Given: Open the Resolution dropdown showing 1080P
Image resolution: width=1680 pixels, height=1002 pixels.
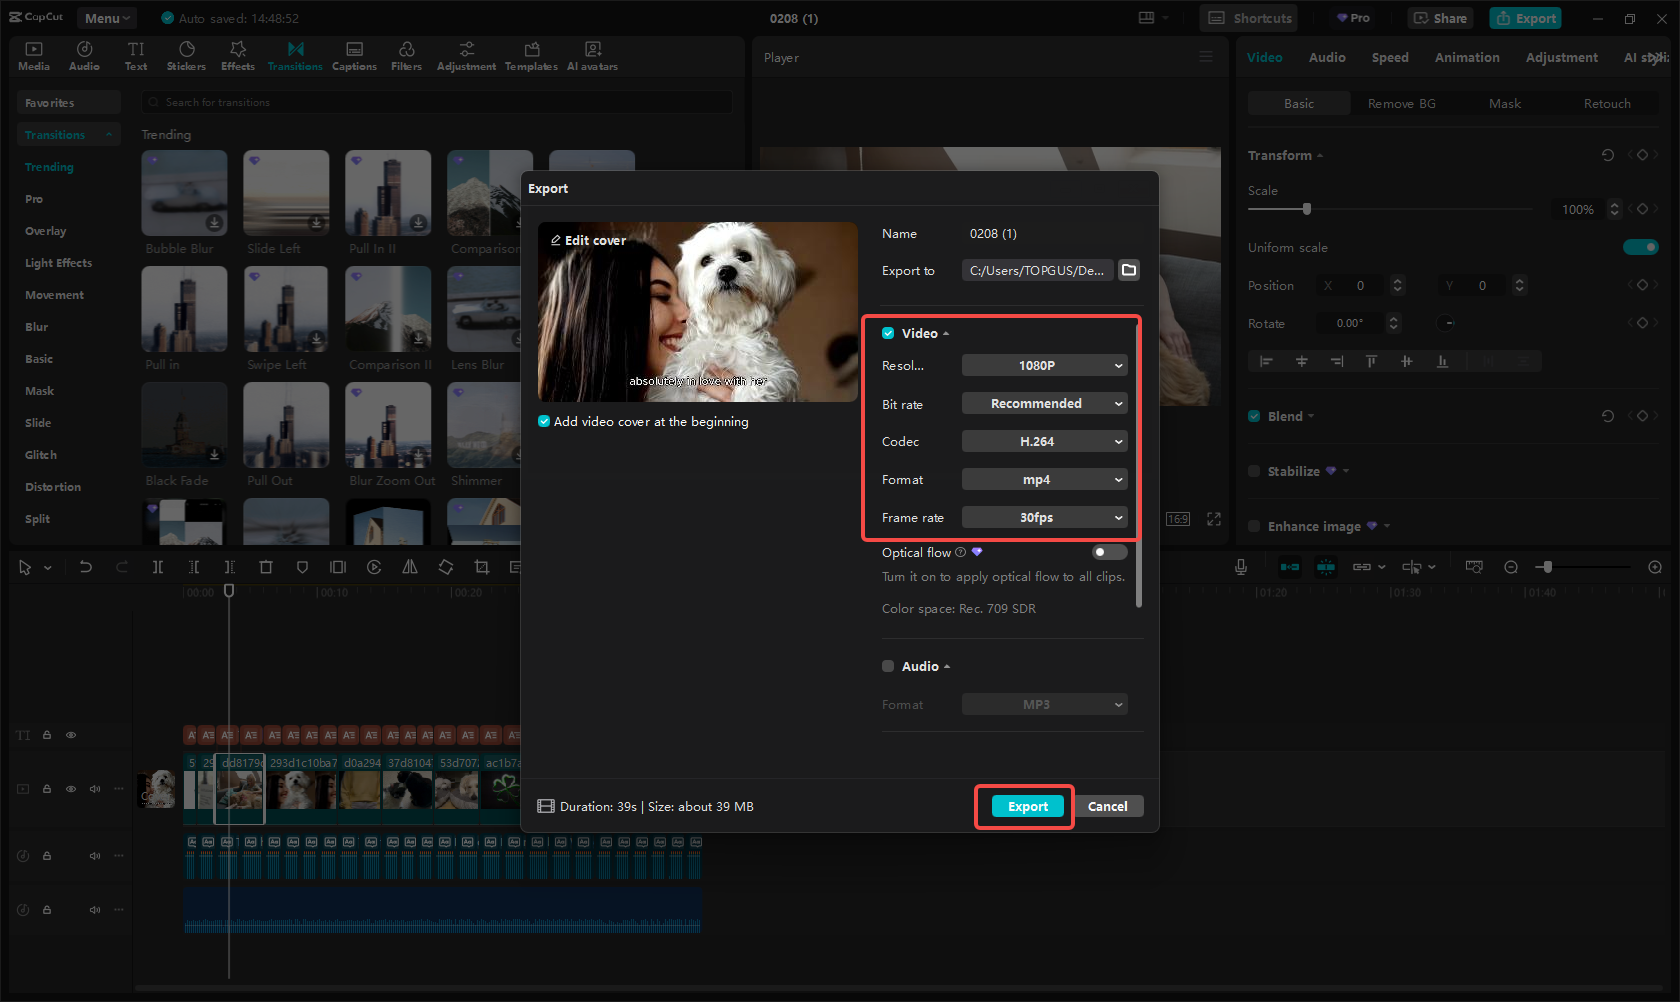Looking at the screenshot, I should 1044,365.
